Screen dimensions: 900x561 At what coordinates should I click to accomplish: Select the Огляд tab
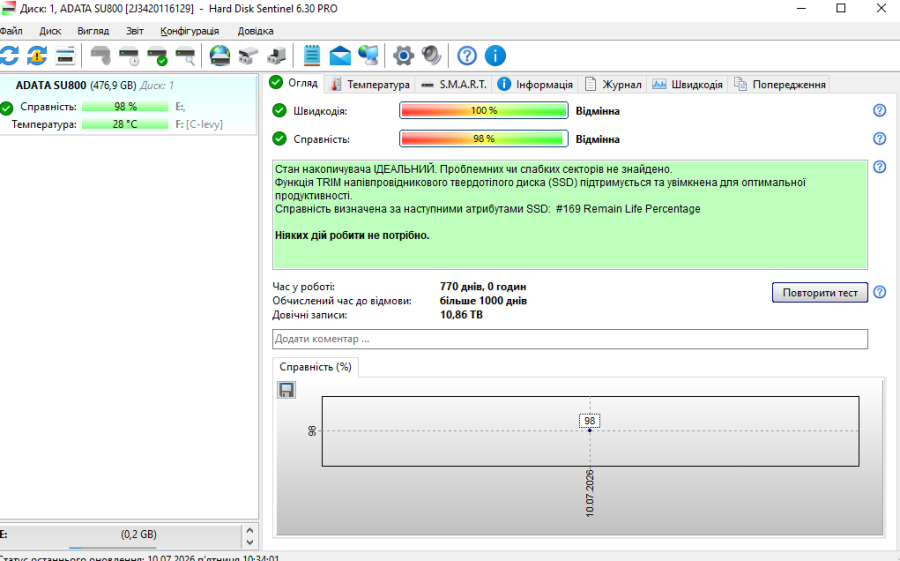pos(293,83)
